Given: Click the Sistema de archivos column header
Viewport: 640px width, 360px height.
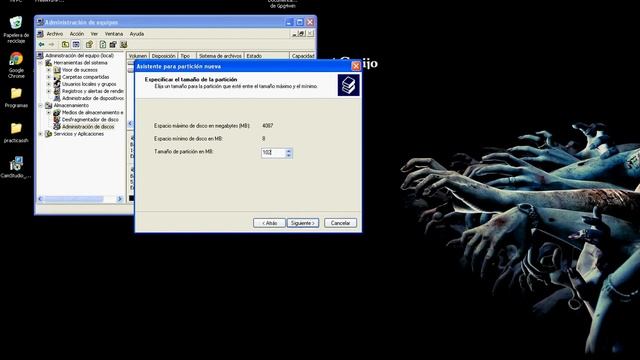Looking at the screenshot, I should [x=220, y=56].
